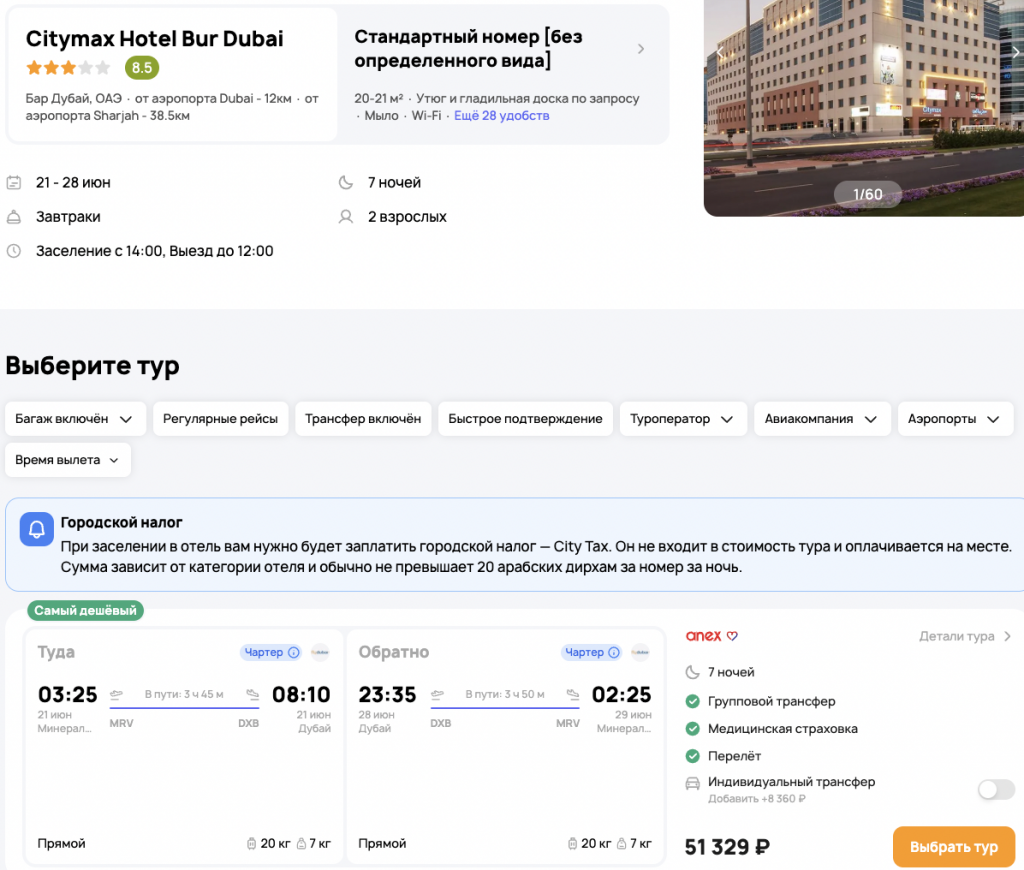1024x870 pixels.
Task: Show the next hotel photo
Action: point(1016,52)
